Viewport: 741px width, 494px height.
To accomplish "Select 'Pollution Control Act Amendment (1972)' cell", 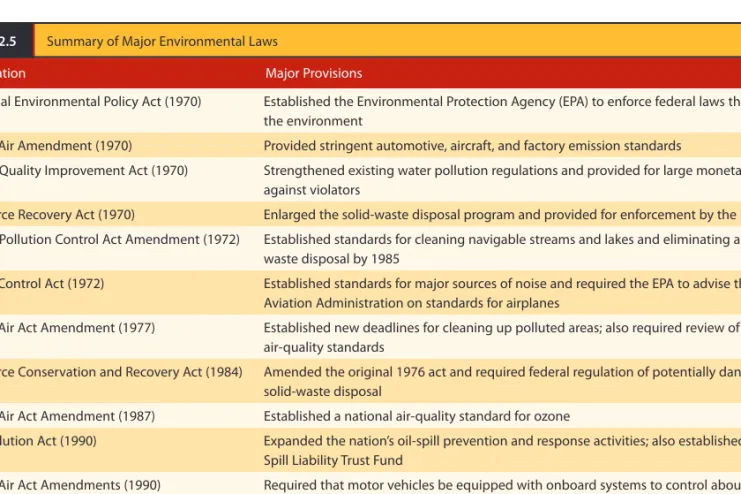I will 120,240.
